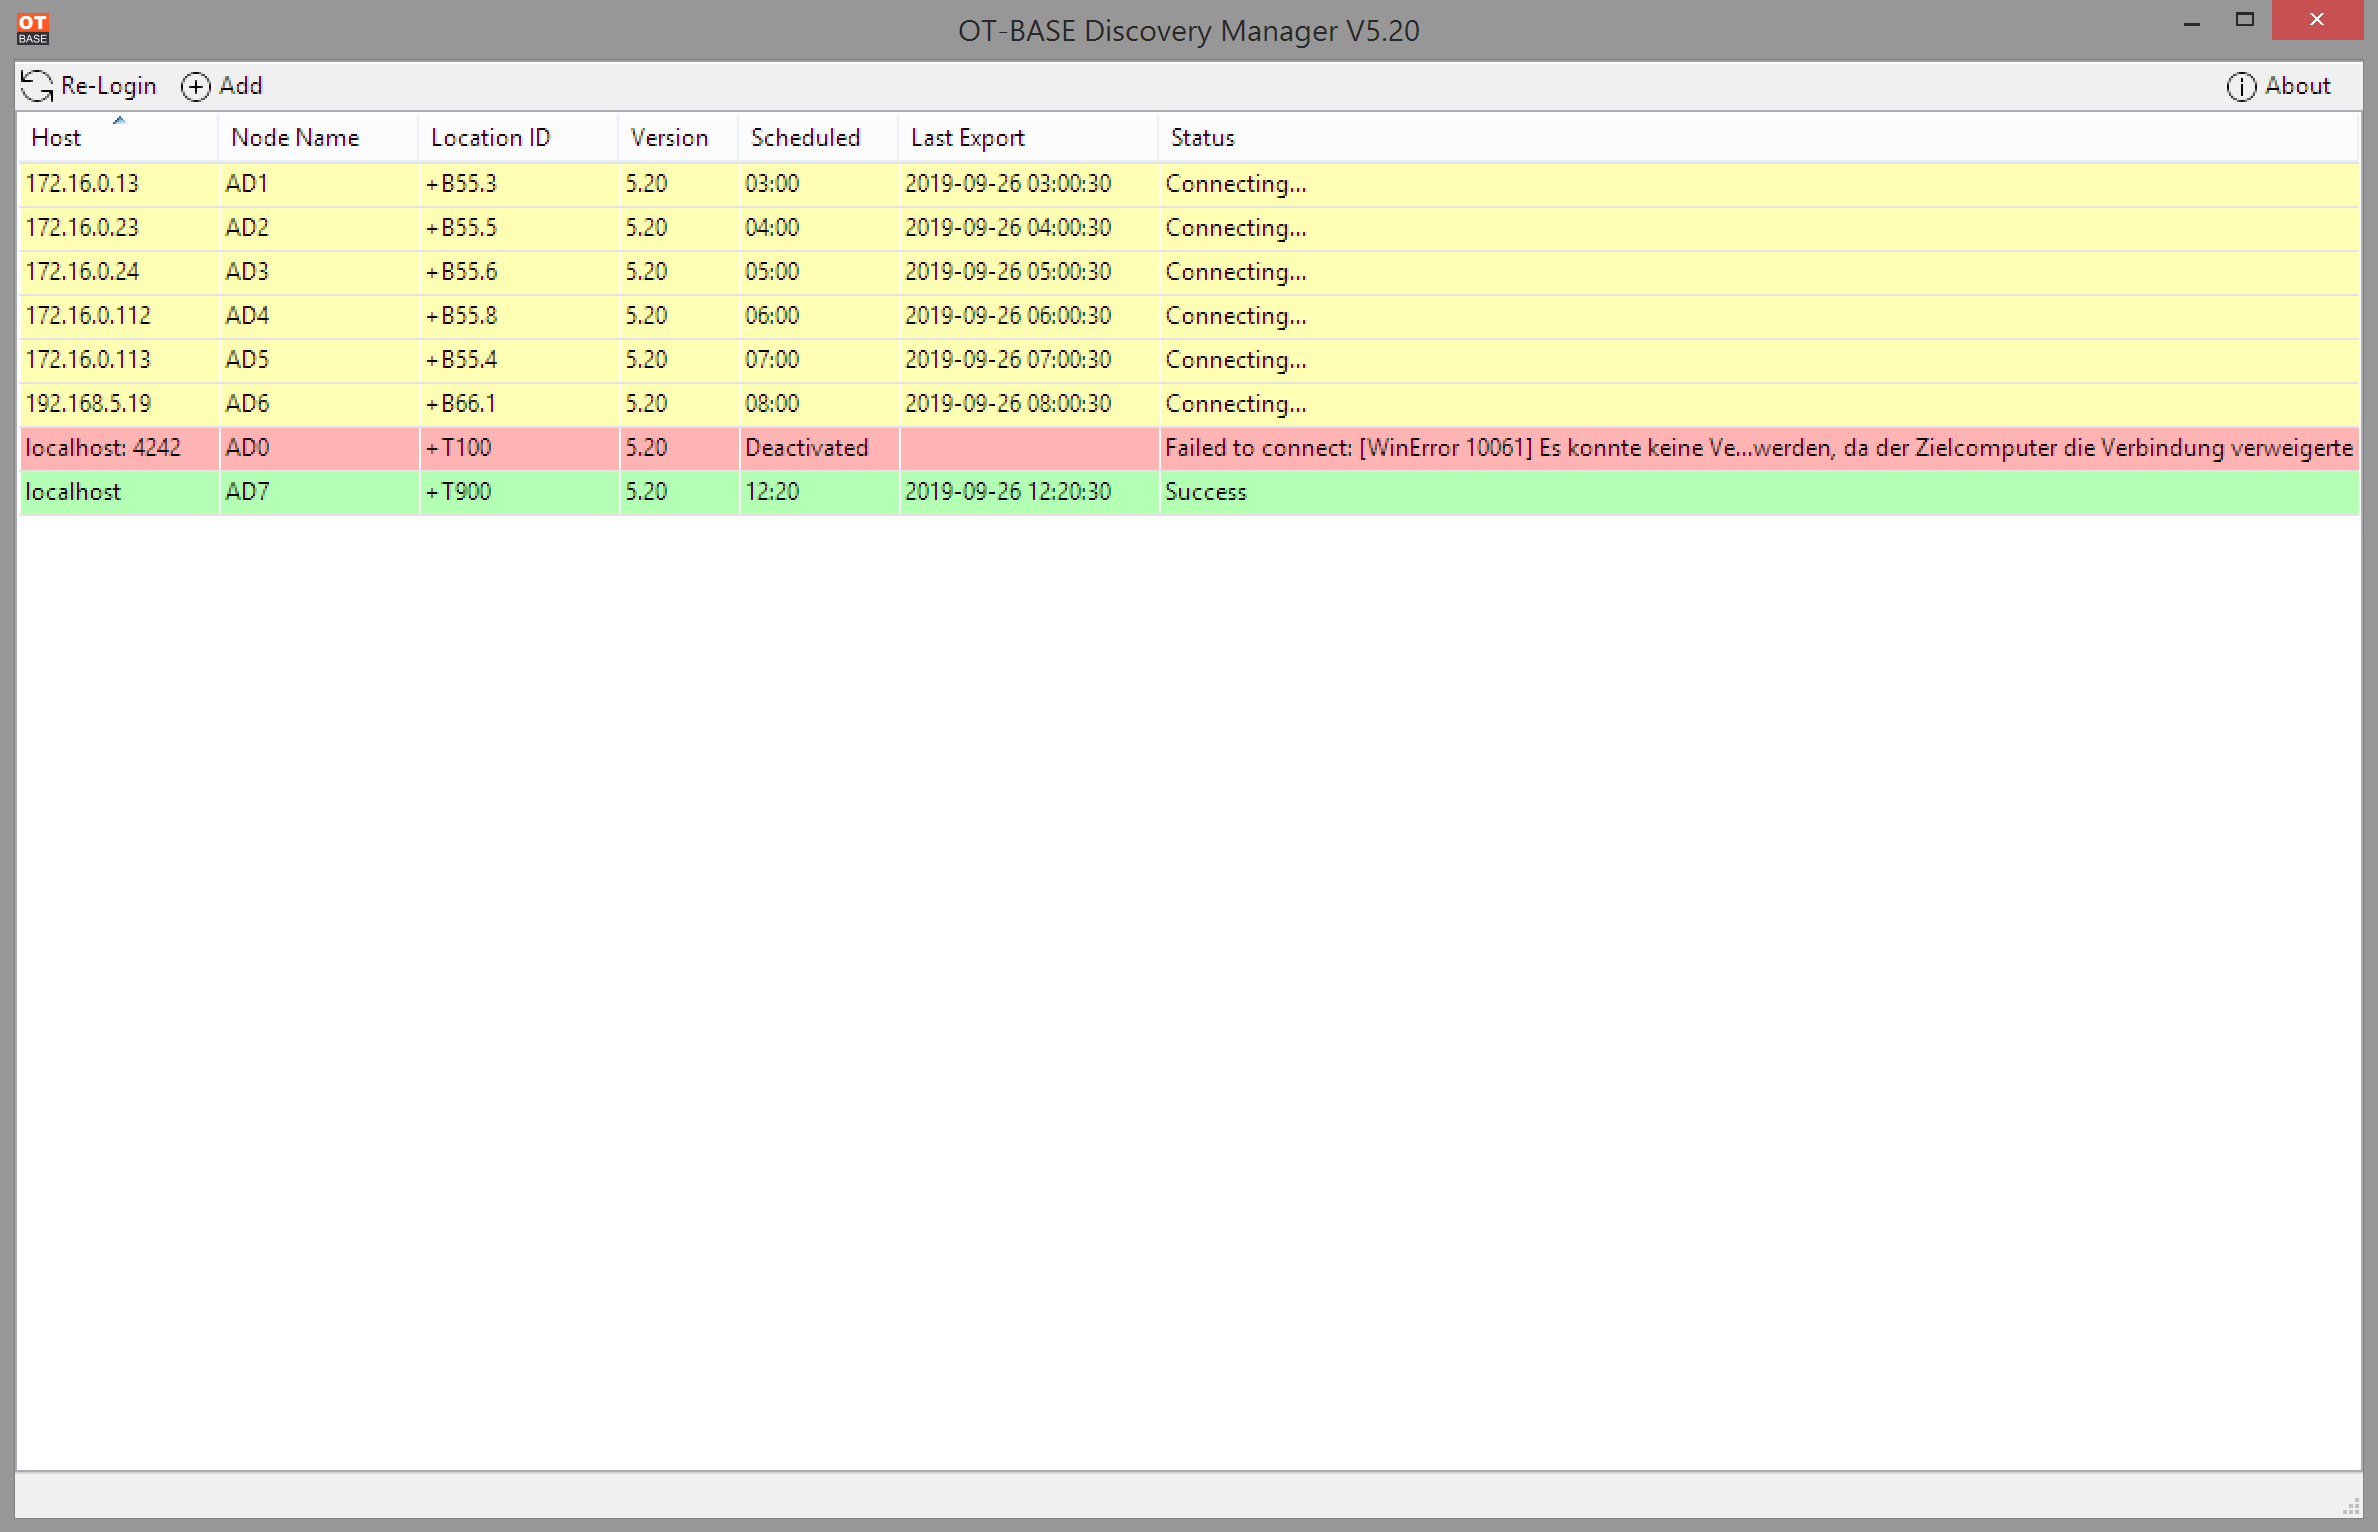
Task: Click last export 2019-09-26 07:00:30
Action: 1008,360
